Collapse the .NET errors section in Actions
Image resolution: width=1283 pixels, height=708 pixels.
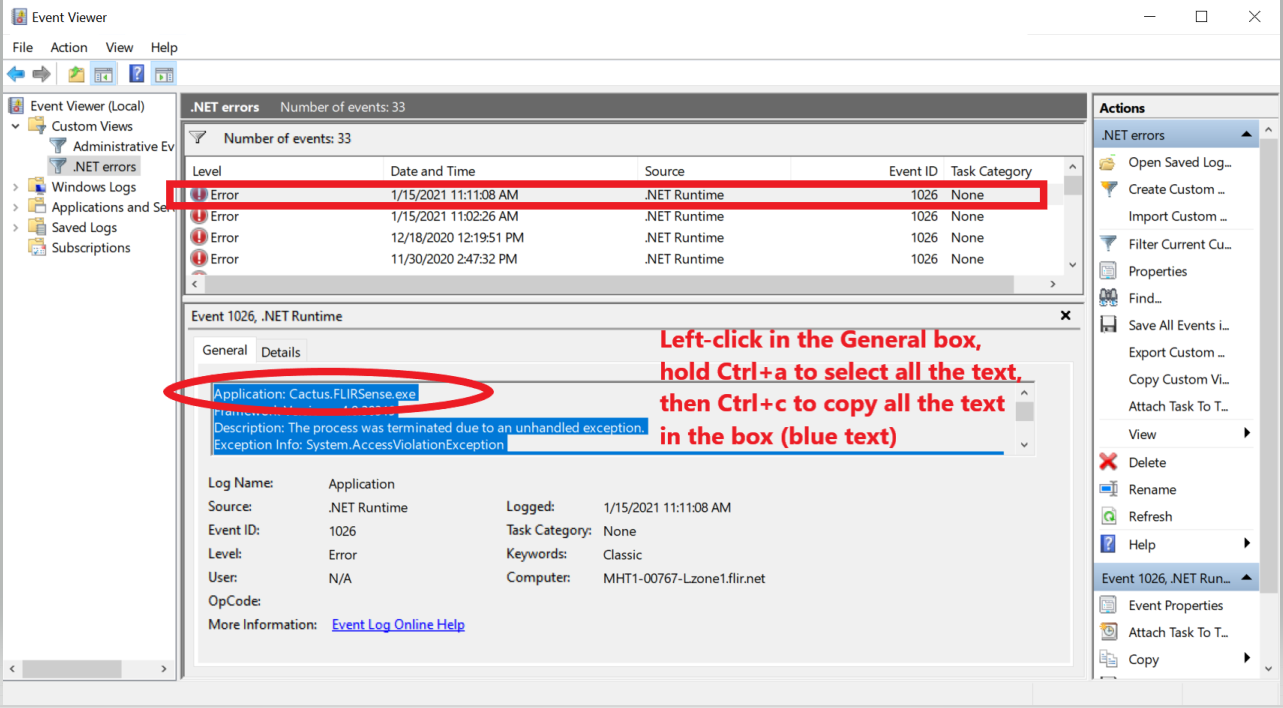pos(1245,133)
